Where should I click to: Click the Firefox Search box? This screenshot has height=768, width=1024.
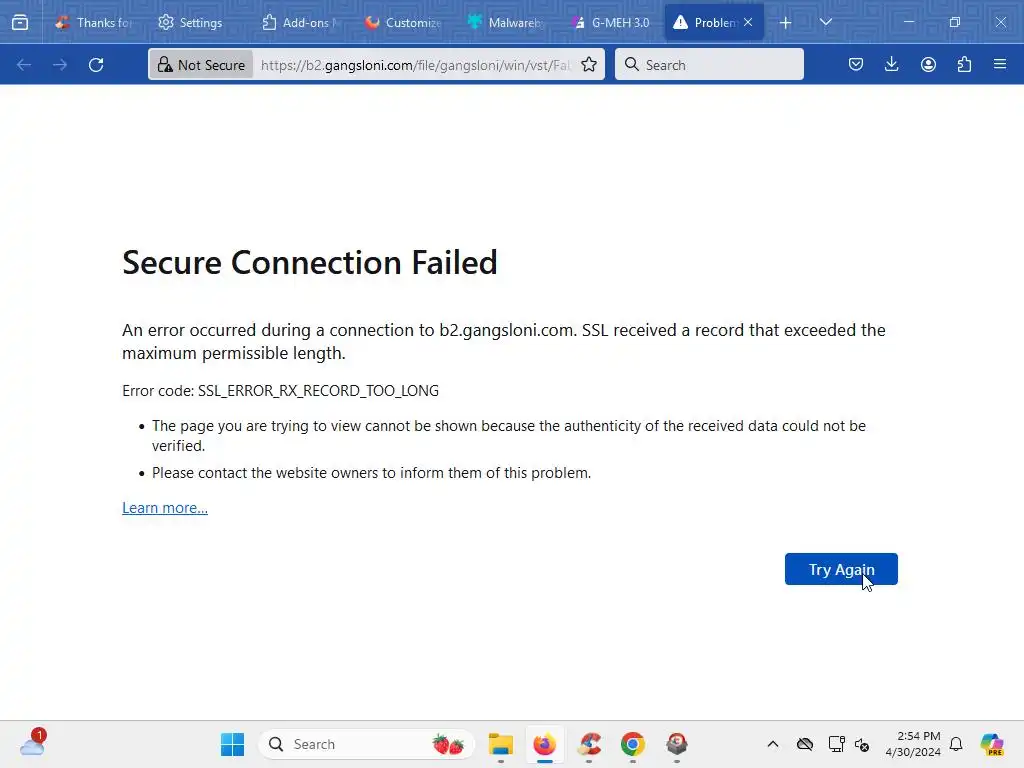pos(710,65)
